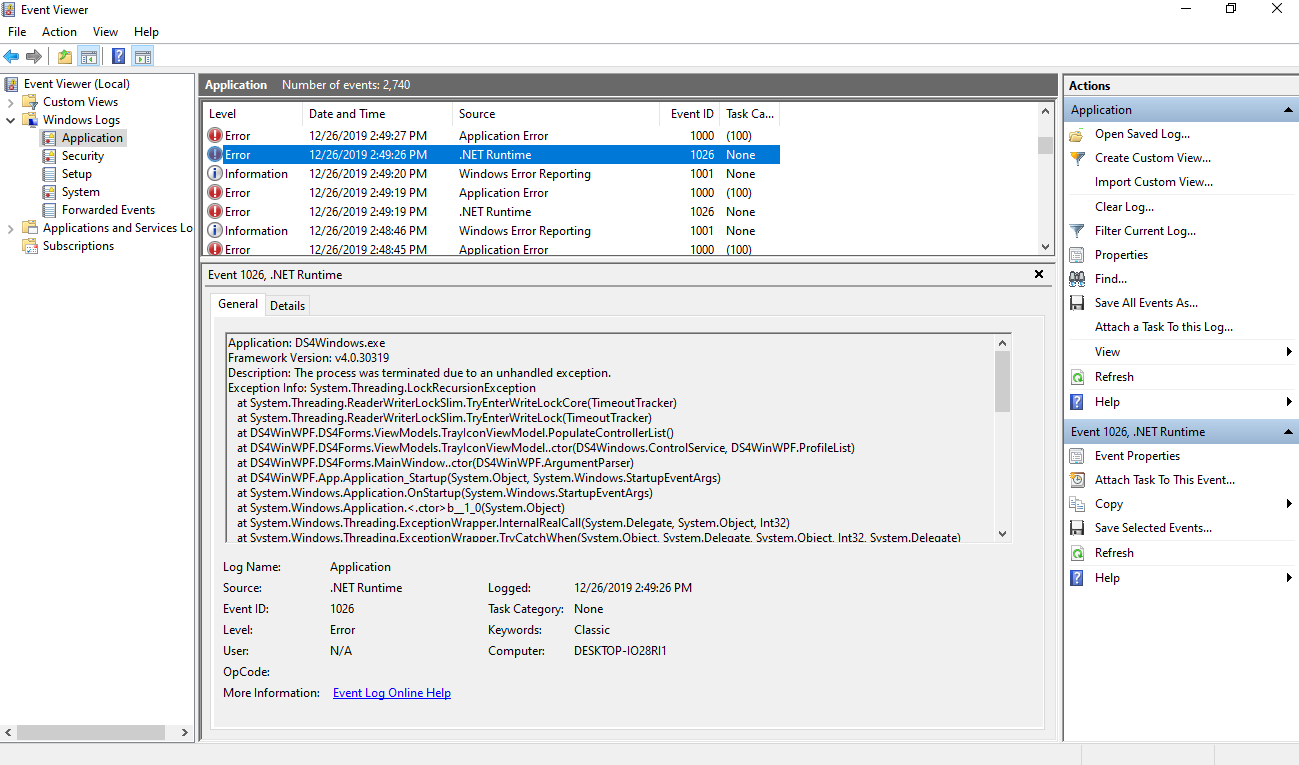The image size is (1299, 765).
Task: Select the Security log in the tree
Action: coord(82,155)
